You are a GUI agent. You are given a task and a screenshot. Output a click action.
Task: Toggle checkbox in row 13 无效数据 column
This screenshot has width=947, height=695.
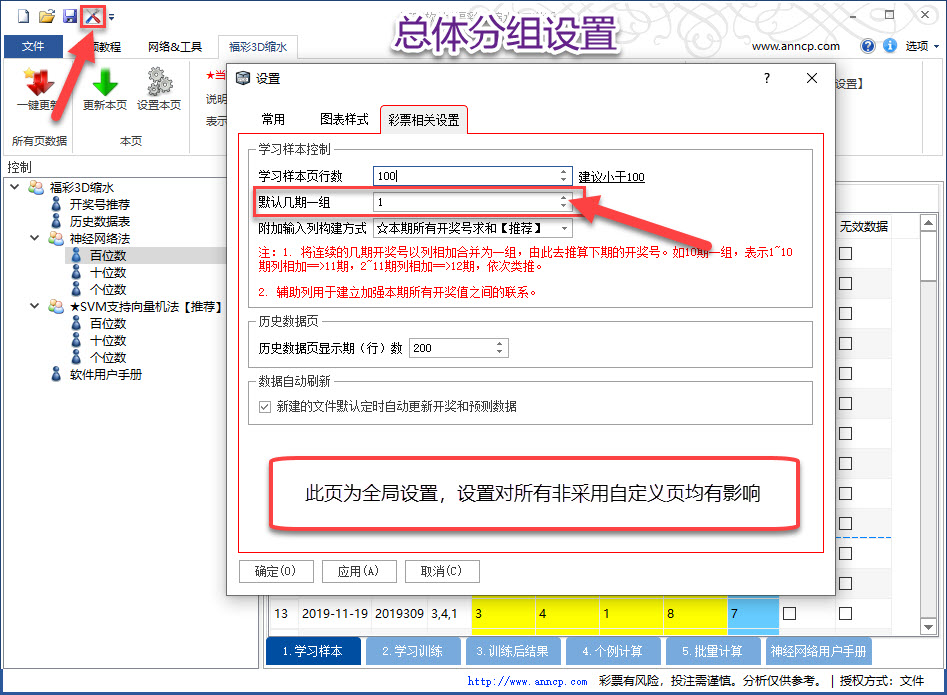click(846, 613)
